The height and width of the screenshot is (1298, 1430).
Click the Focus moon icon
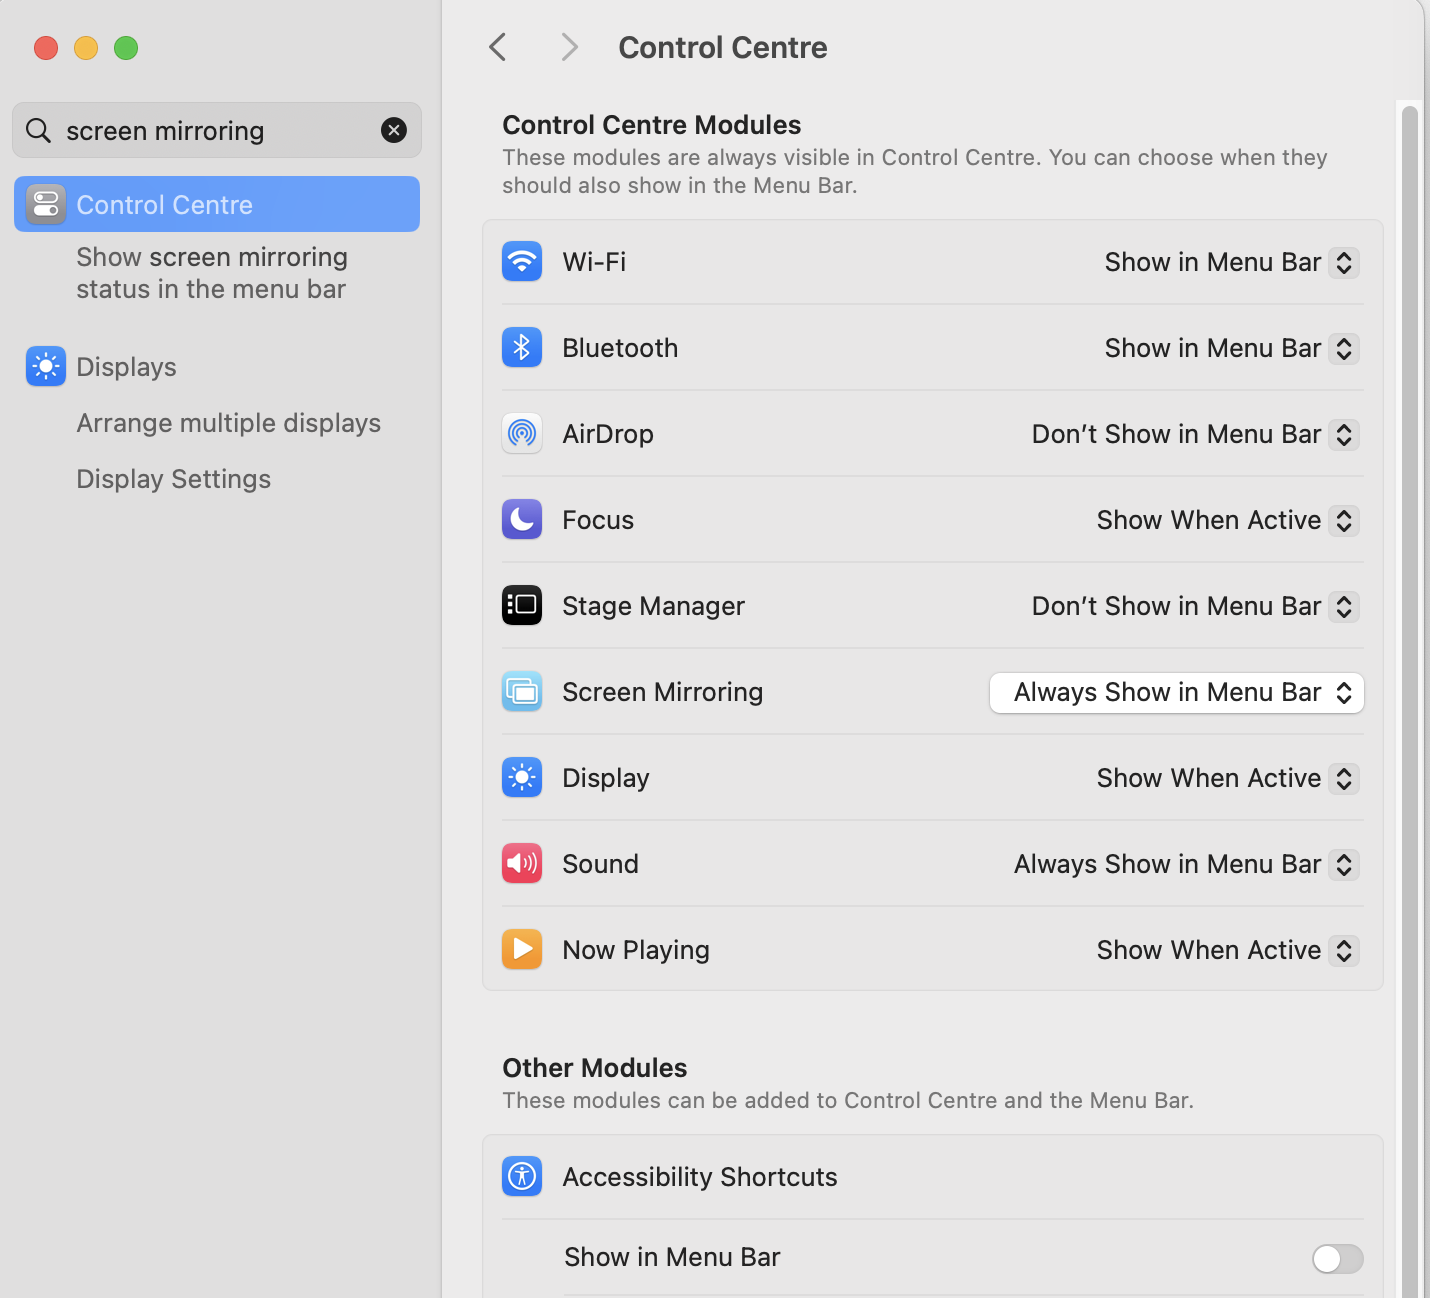pyautogui.click(x=522, y=520)
